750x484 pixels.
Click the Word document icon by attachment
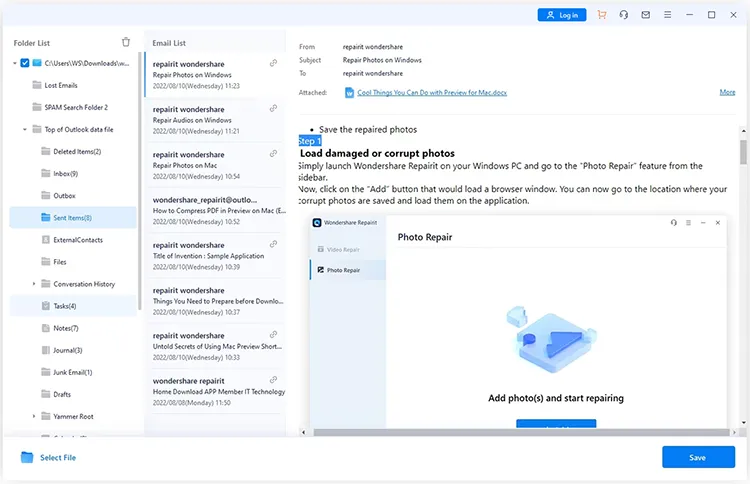[350, 92]
